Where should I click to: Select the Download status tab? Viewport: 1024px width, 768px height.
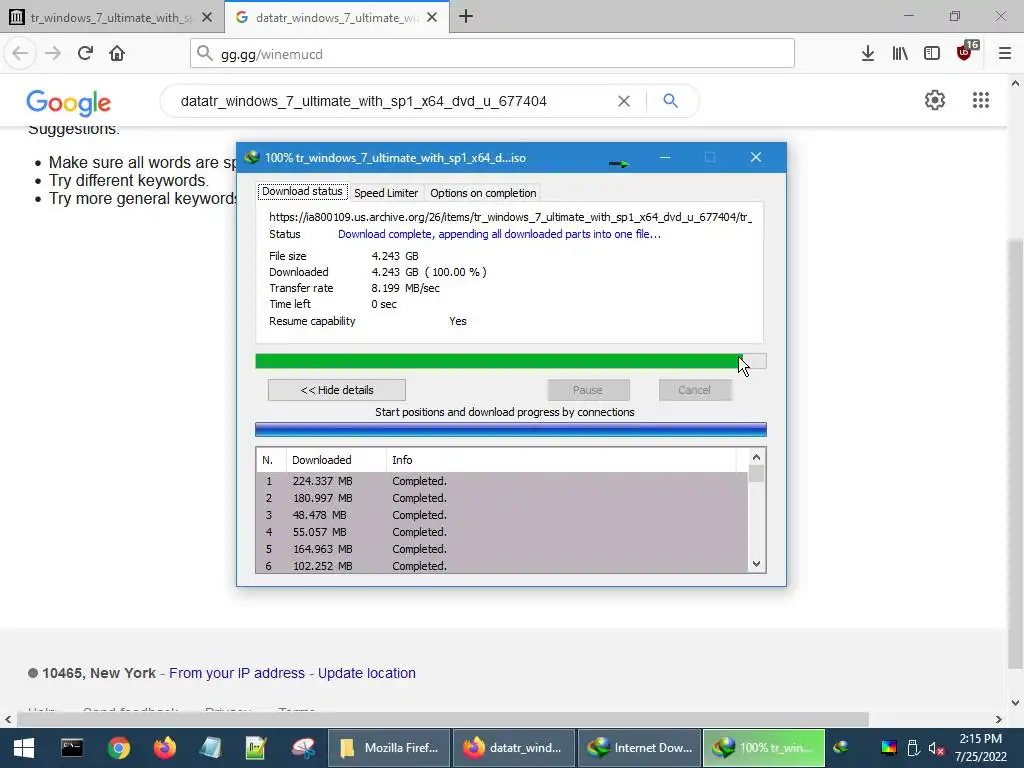pos(302,191)
